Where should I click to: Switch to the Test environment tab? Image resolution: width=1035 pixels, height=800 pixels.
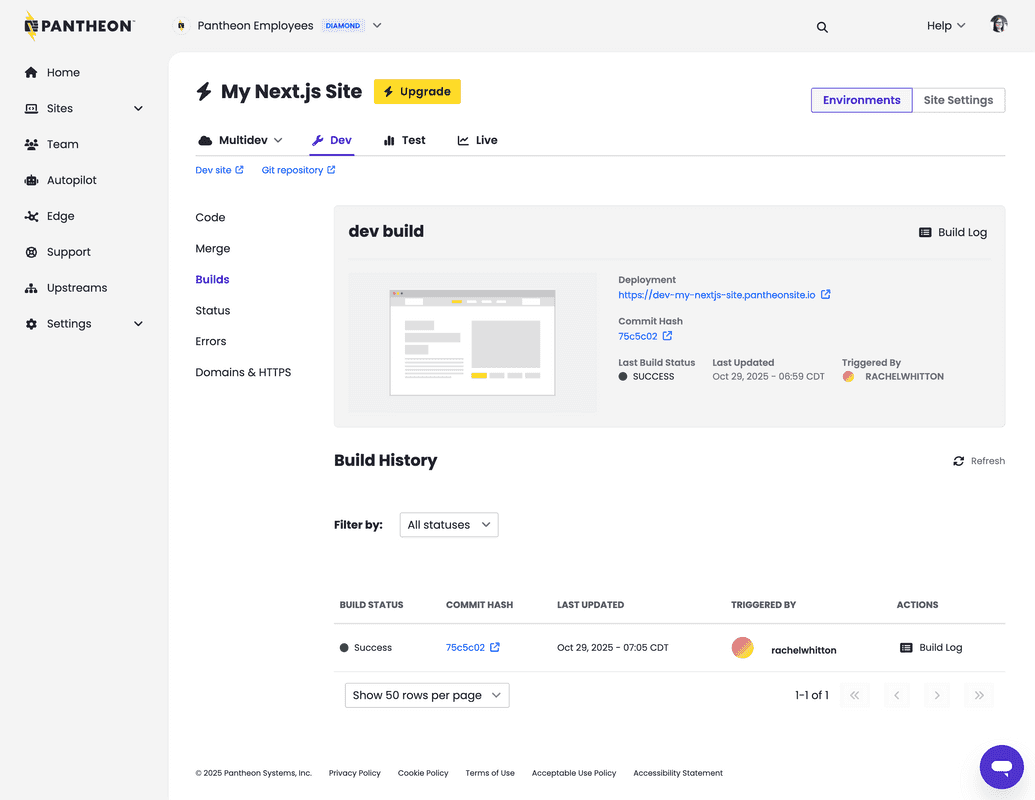point(405,140)
